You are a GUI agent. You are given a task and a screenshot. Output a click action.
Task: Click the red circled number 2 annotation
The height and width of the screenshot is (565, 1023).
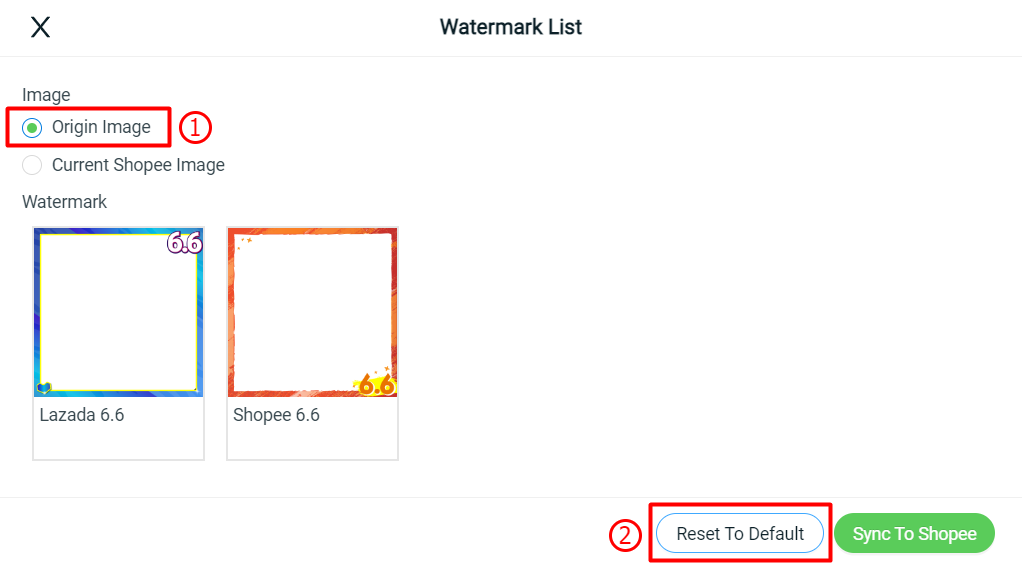tap(625, 535)
